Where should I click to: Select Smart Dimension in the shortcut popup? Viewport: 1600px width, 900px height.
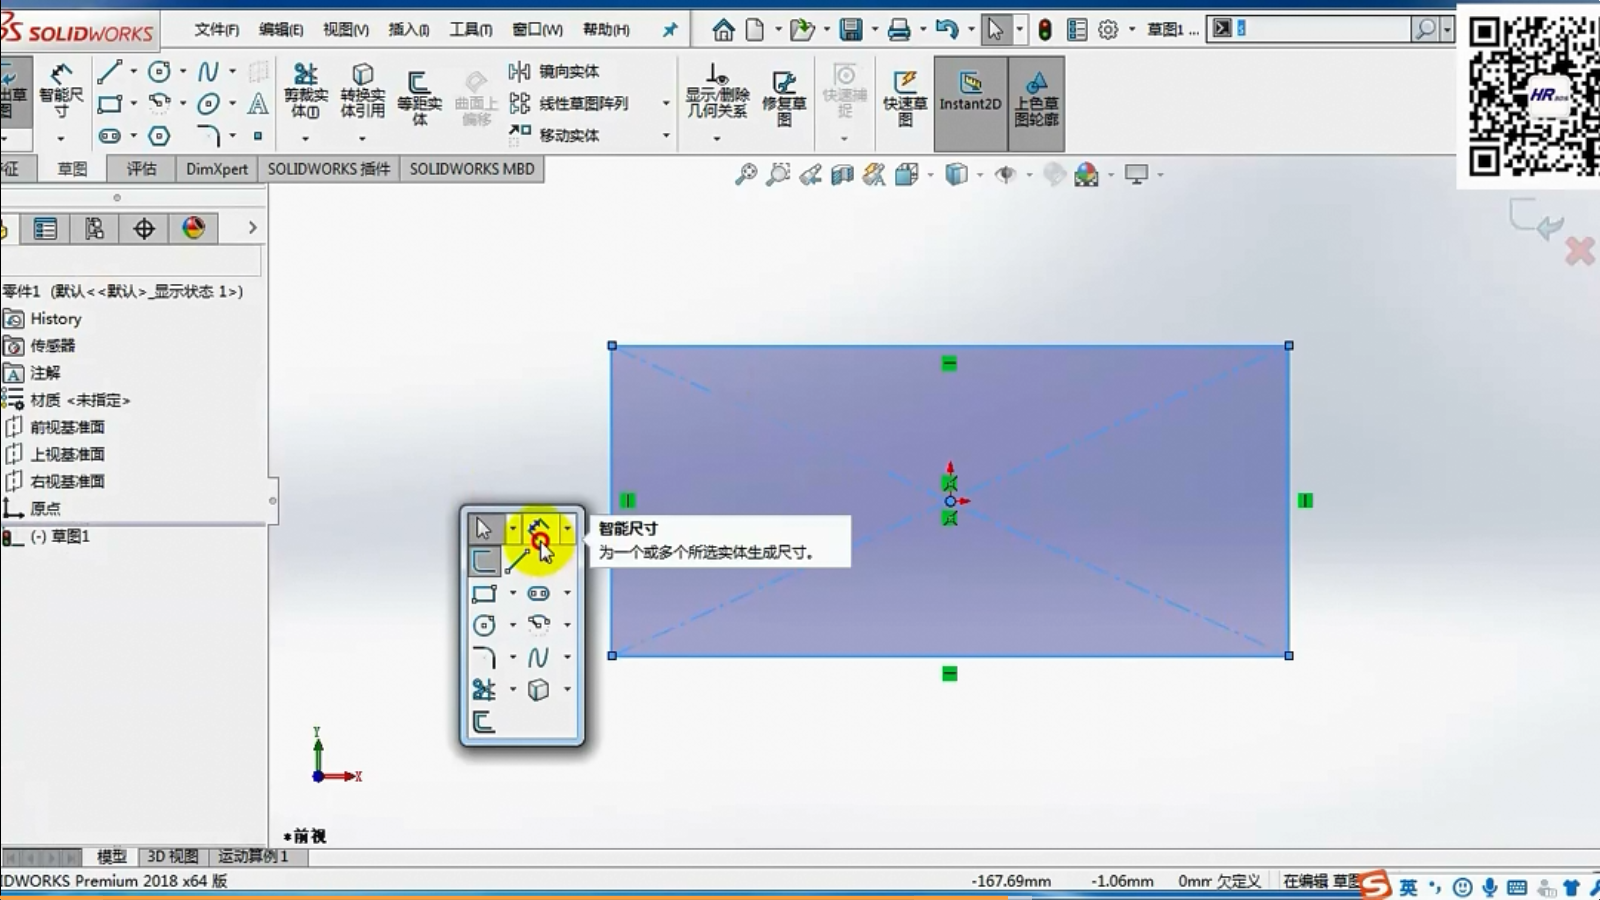(539, 529)
